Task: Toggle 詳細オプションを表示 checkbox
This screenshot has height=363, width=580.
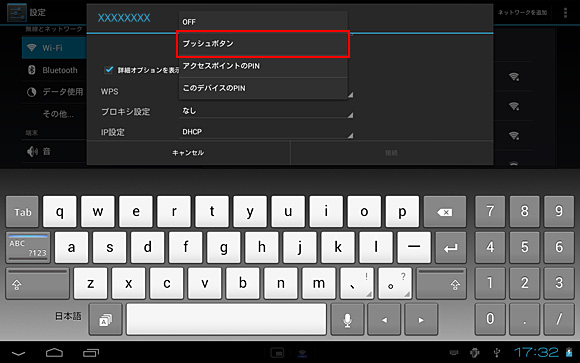Action: tap(108, 70)
